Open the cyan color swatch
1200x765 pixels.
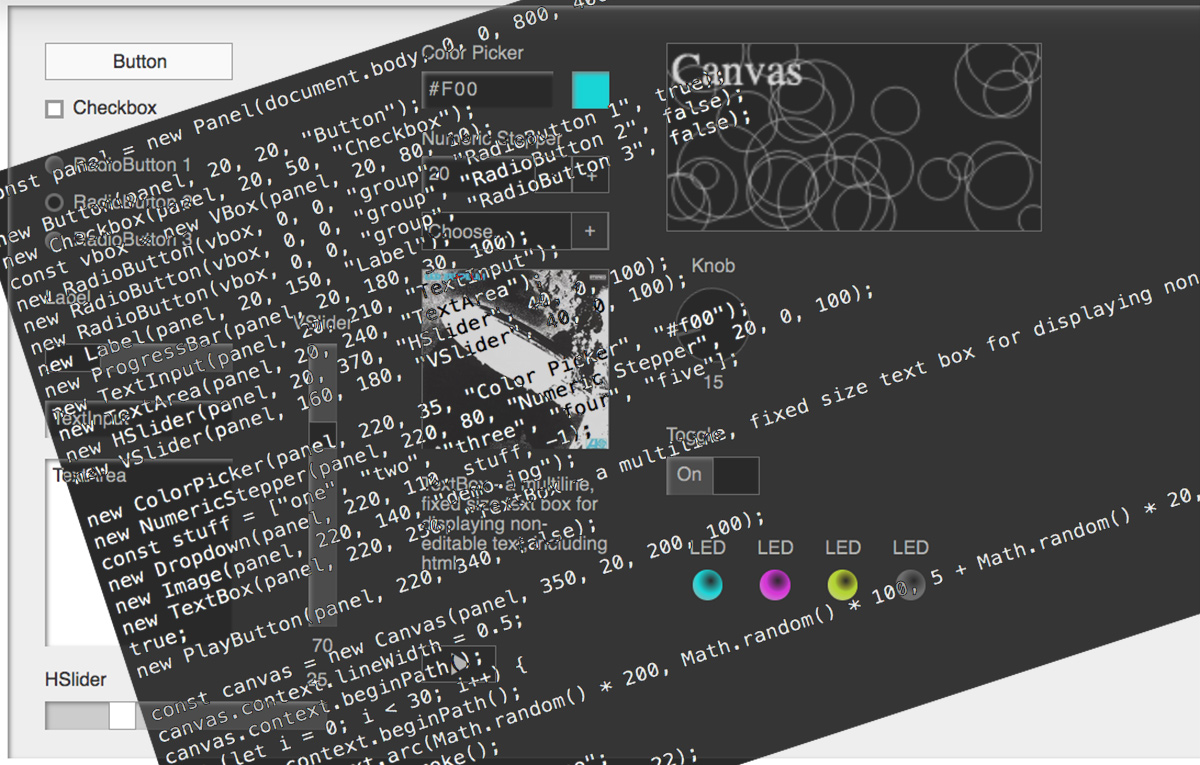point(590,89)
